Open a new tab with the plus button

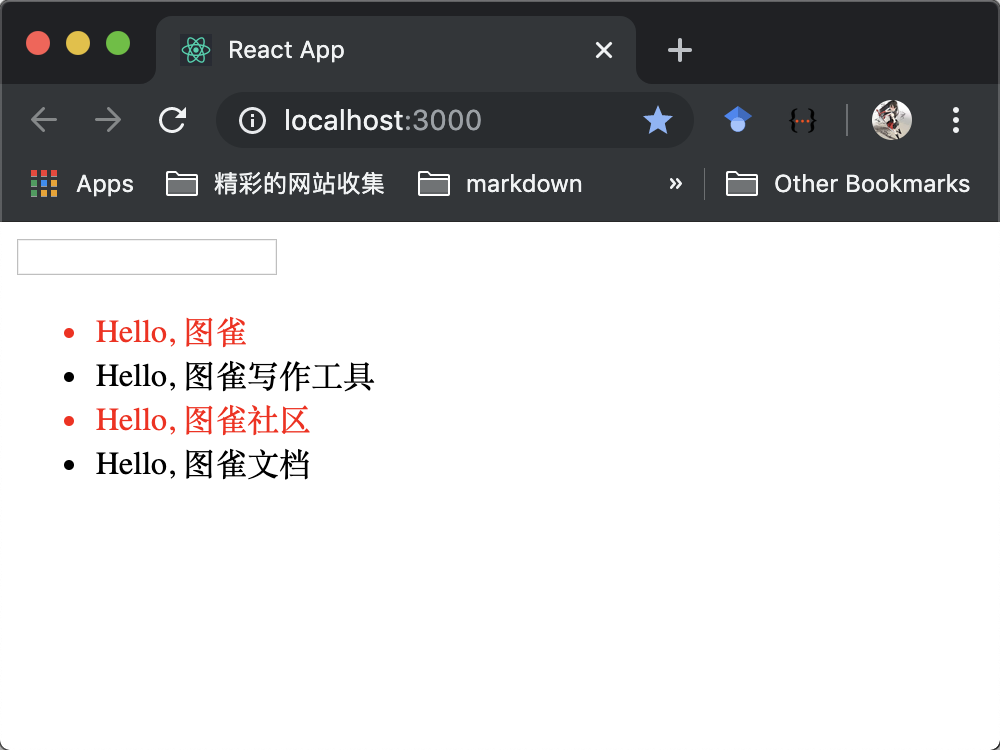point(679,49)
